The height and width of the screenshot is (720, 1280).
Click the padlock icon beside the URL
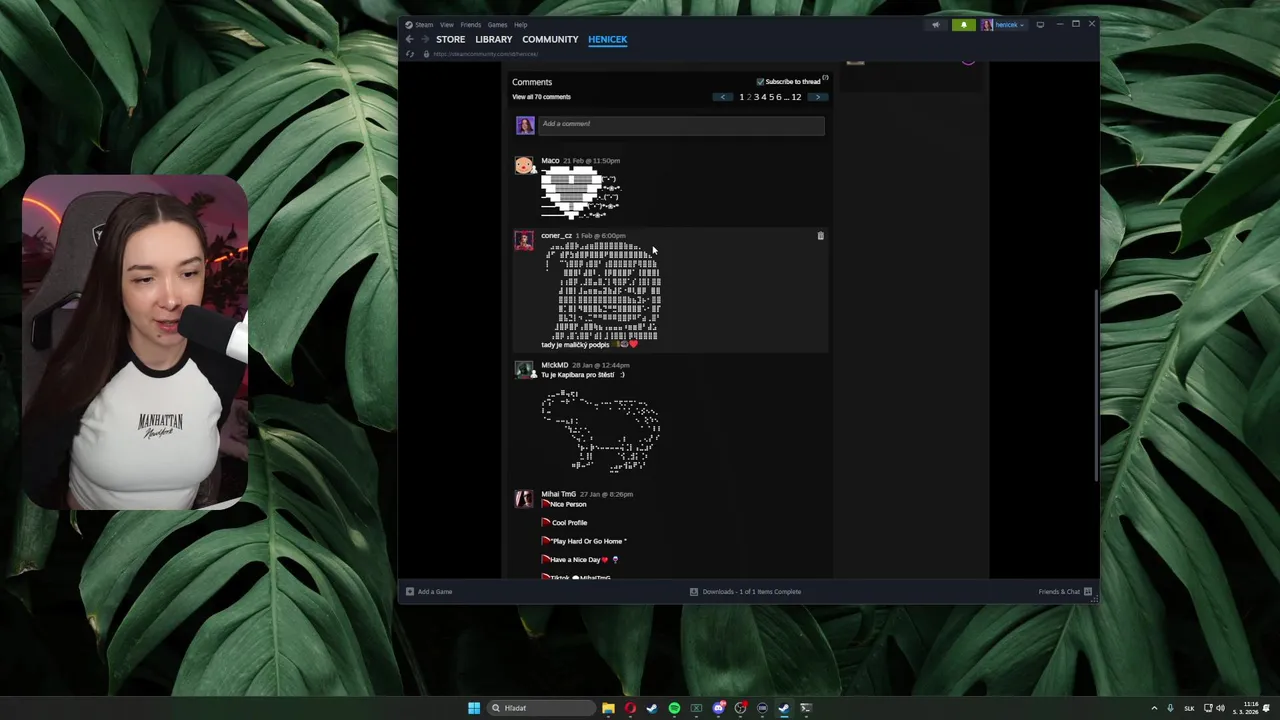tap(426, 54)
